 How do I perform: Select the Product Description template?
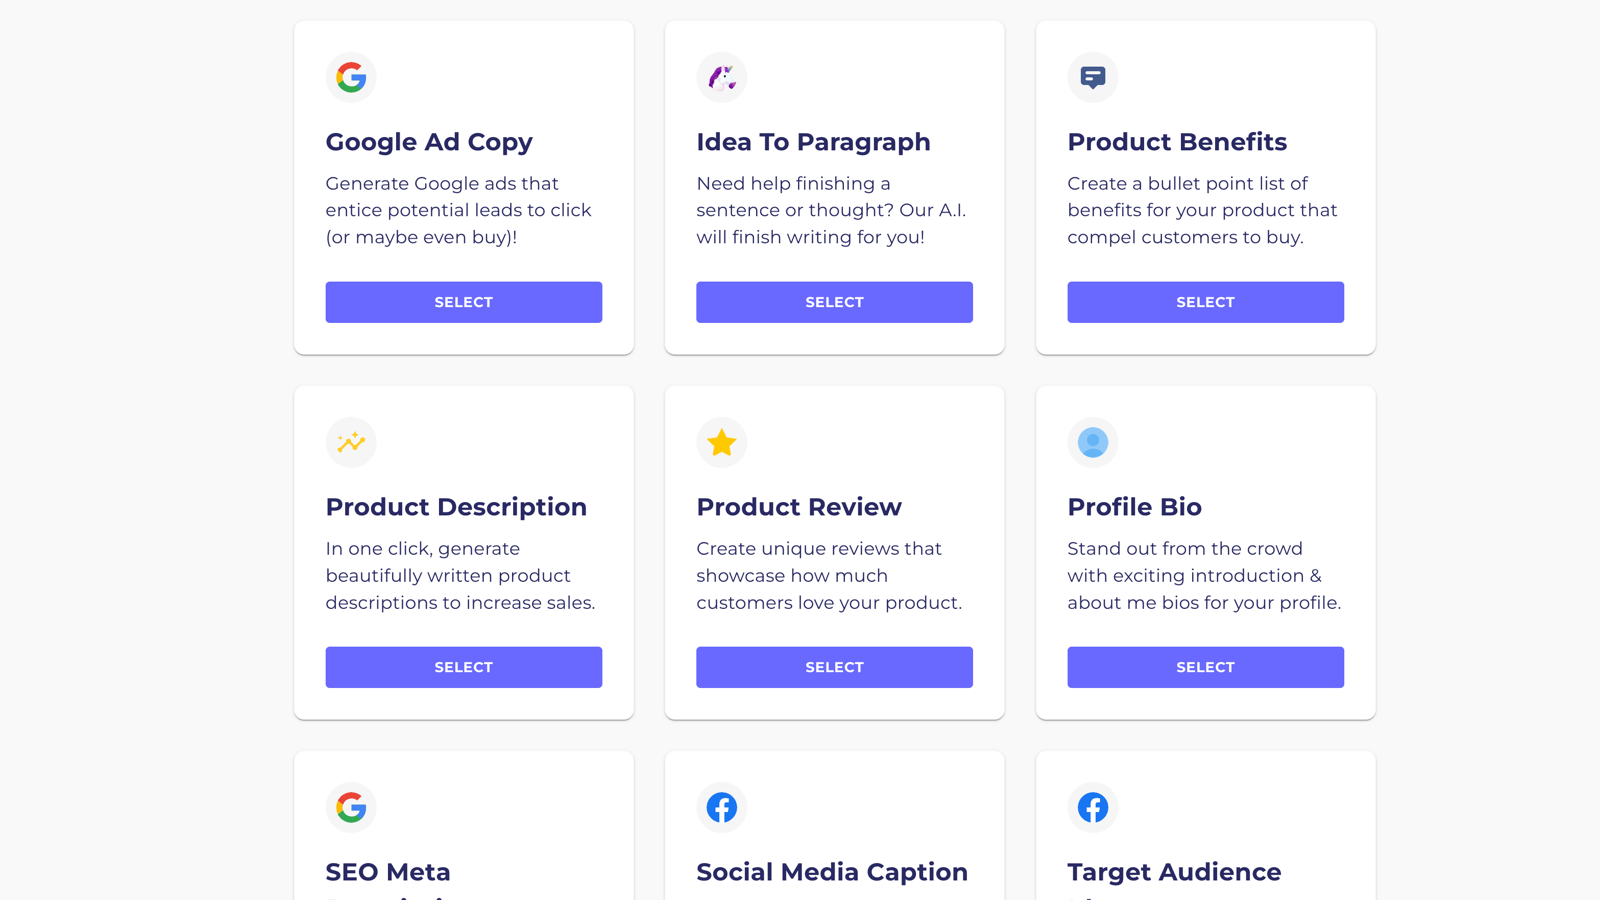tap(464, 667)
